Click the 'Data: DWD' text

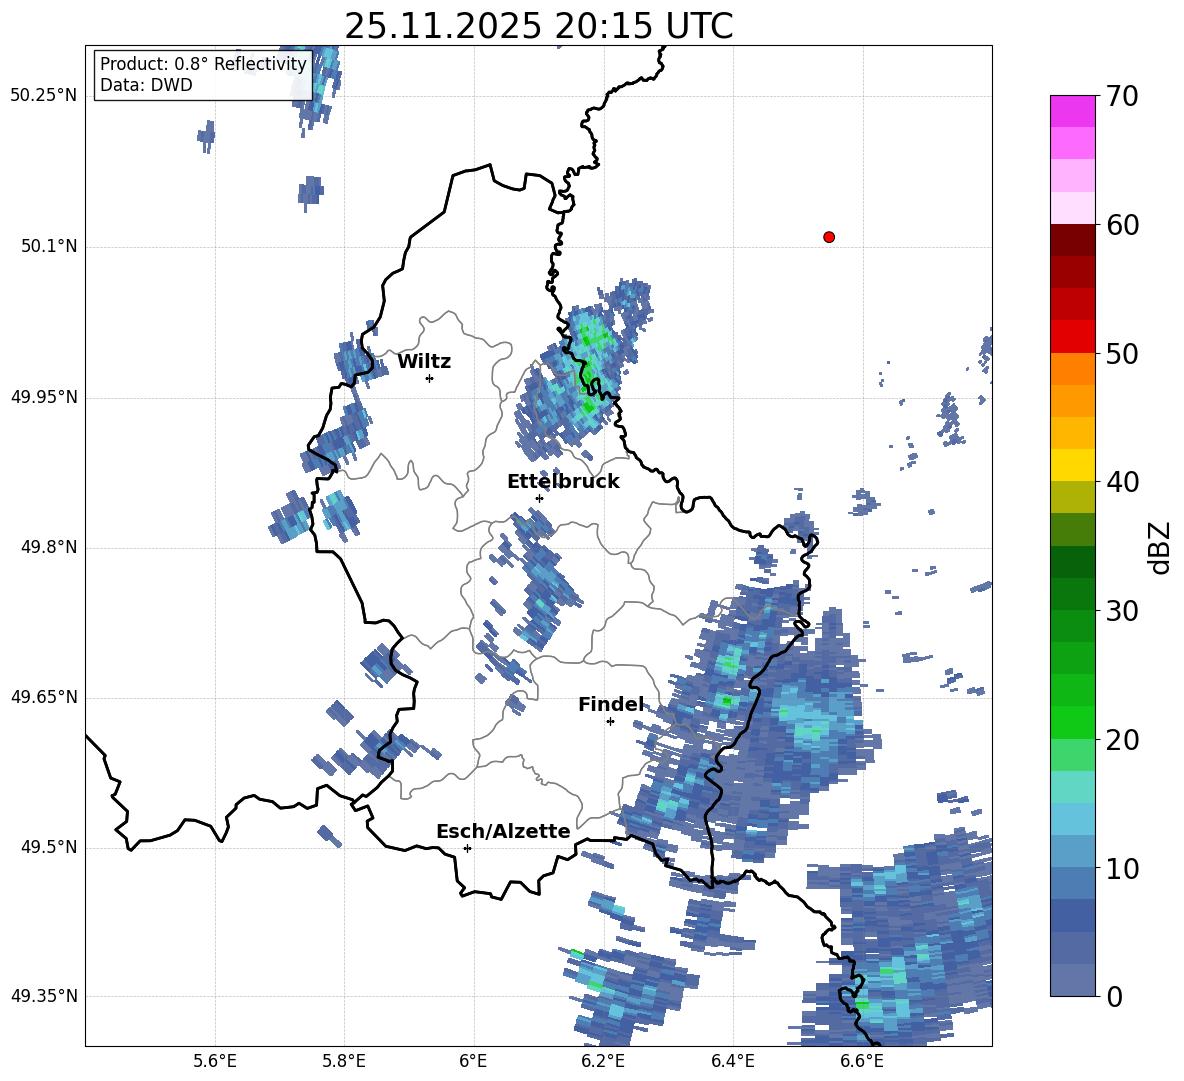[x=146, y=85]
